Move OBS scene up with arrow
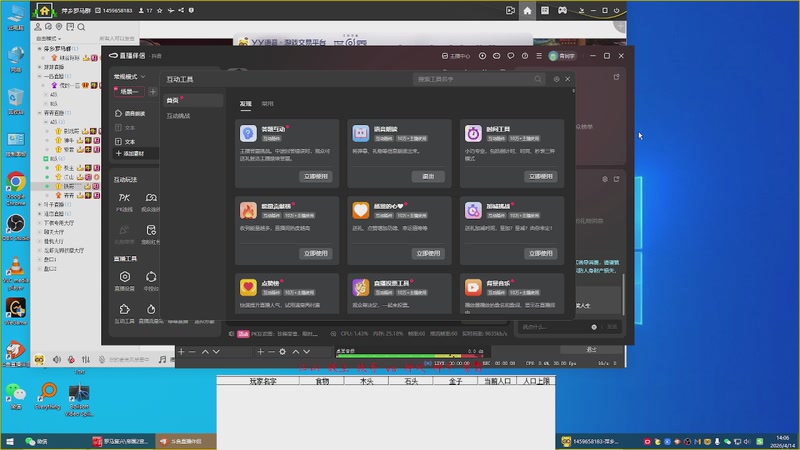Image resolution: width=800 pixels, height=450 pixels. click(x=205, y=352)
